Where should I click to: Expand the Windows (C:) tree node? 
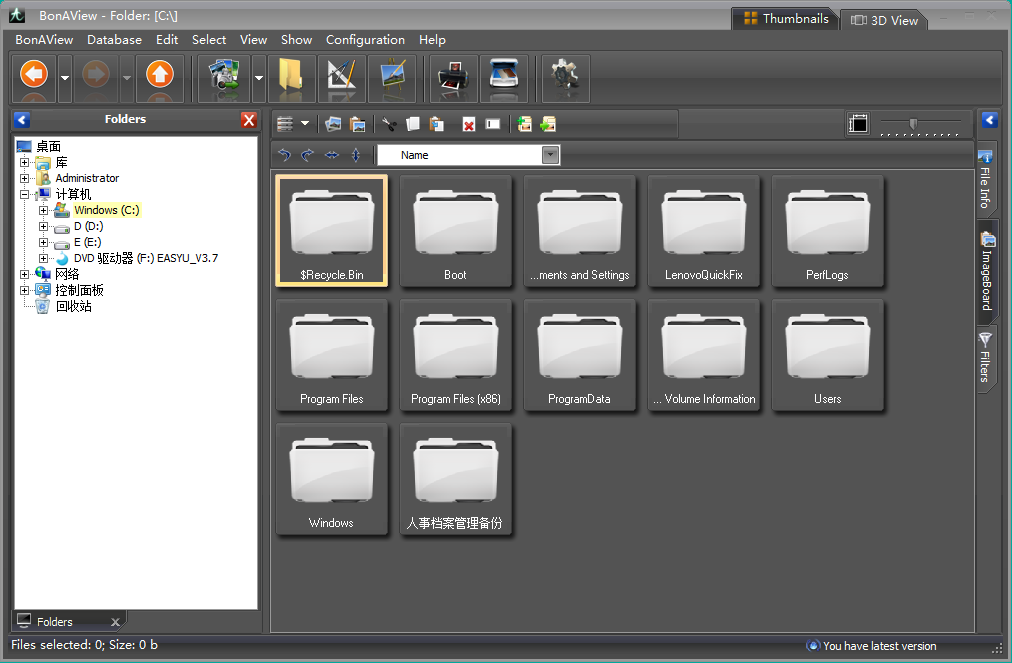[43, 210]
